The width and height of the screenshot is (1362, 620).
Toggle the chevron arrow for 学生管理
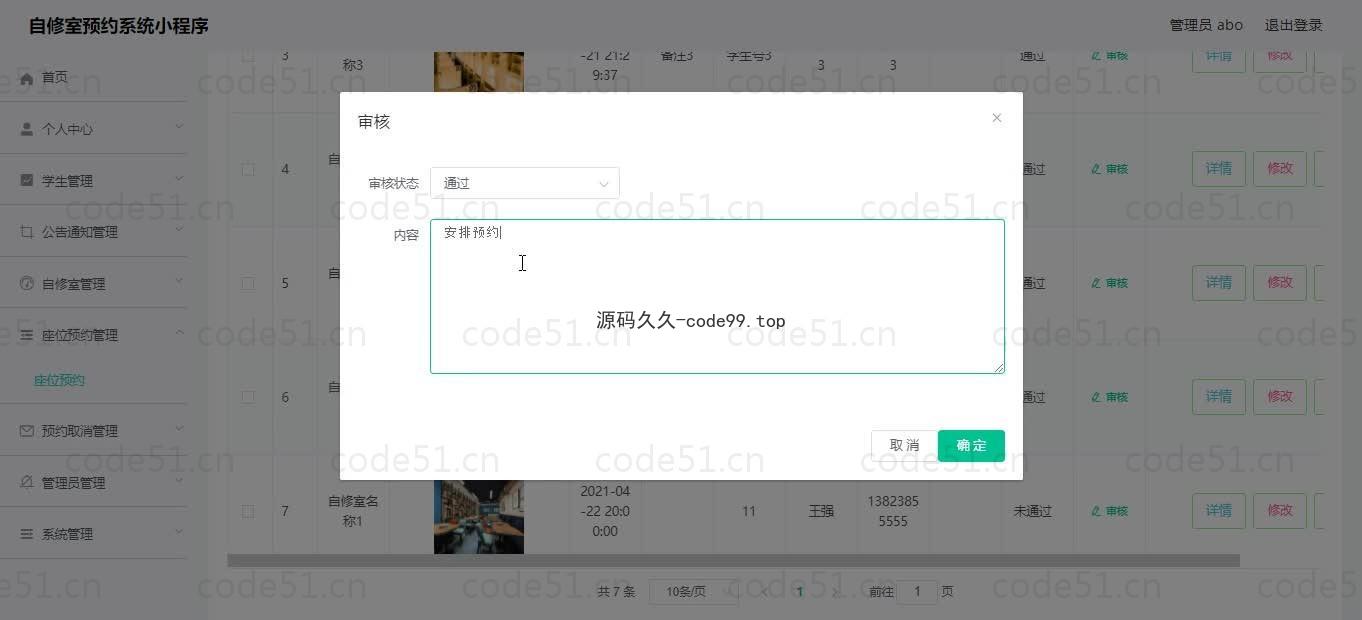[x=179, y=179]
